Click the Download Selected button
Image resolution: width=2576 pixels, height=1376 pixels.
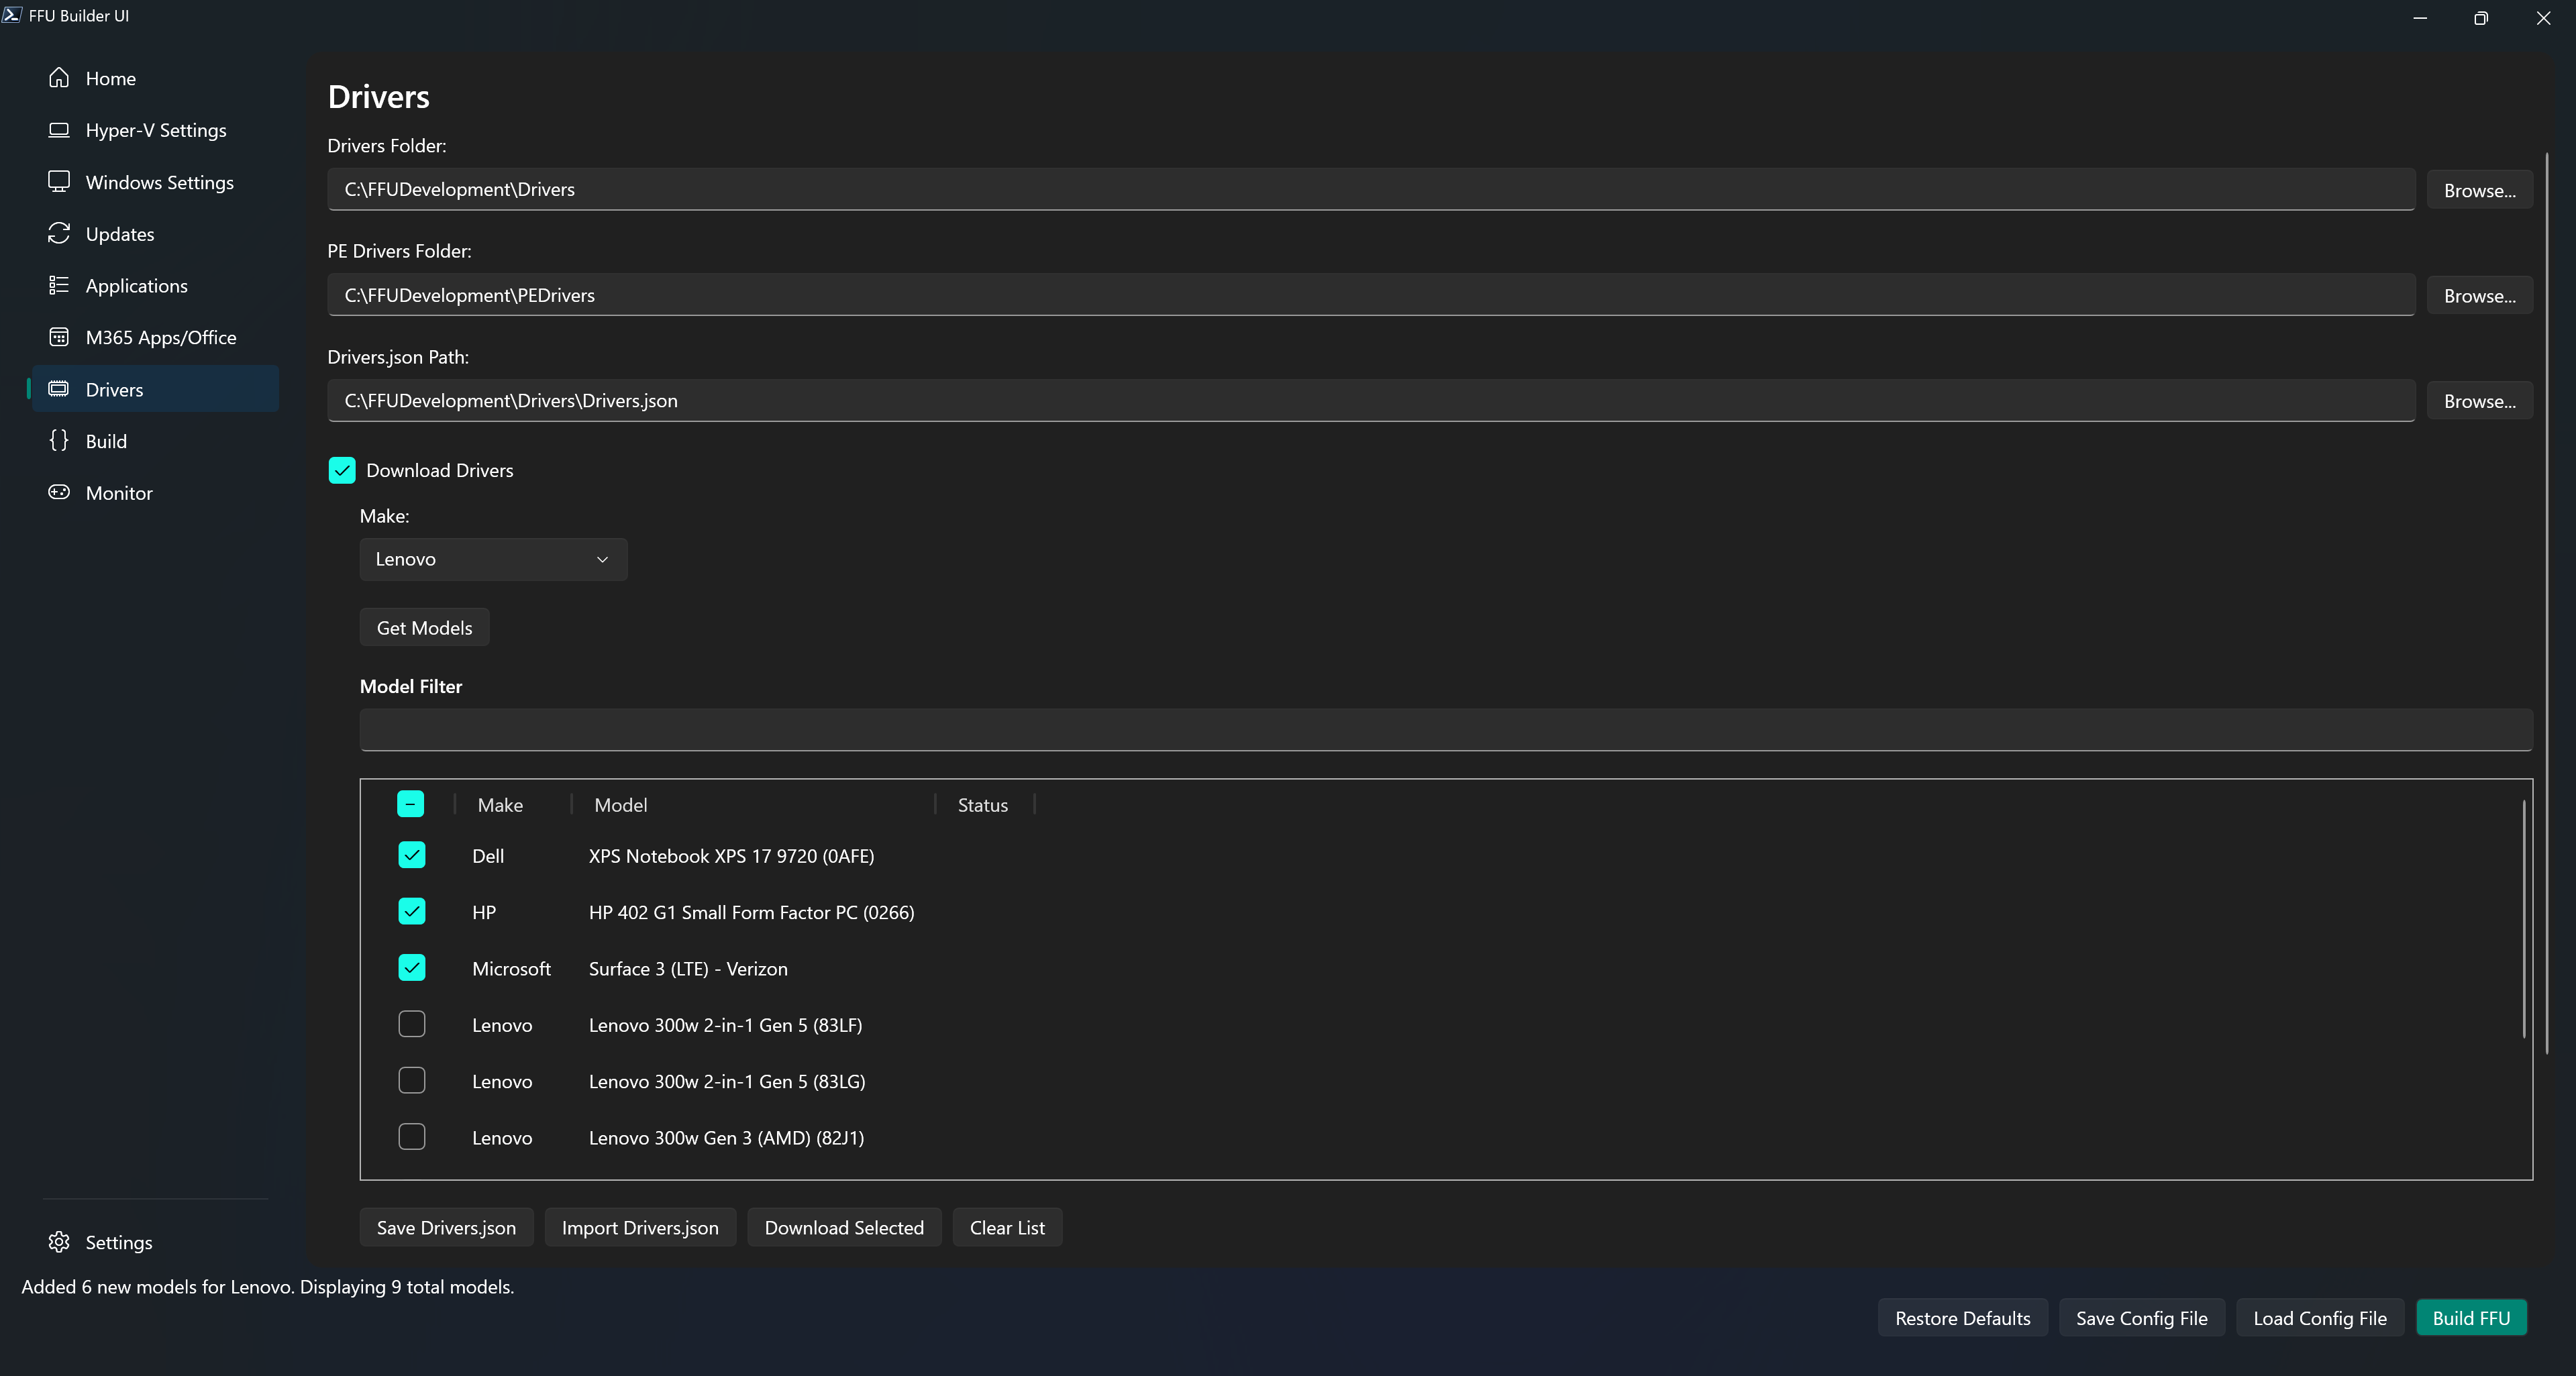844,1228
